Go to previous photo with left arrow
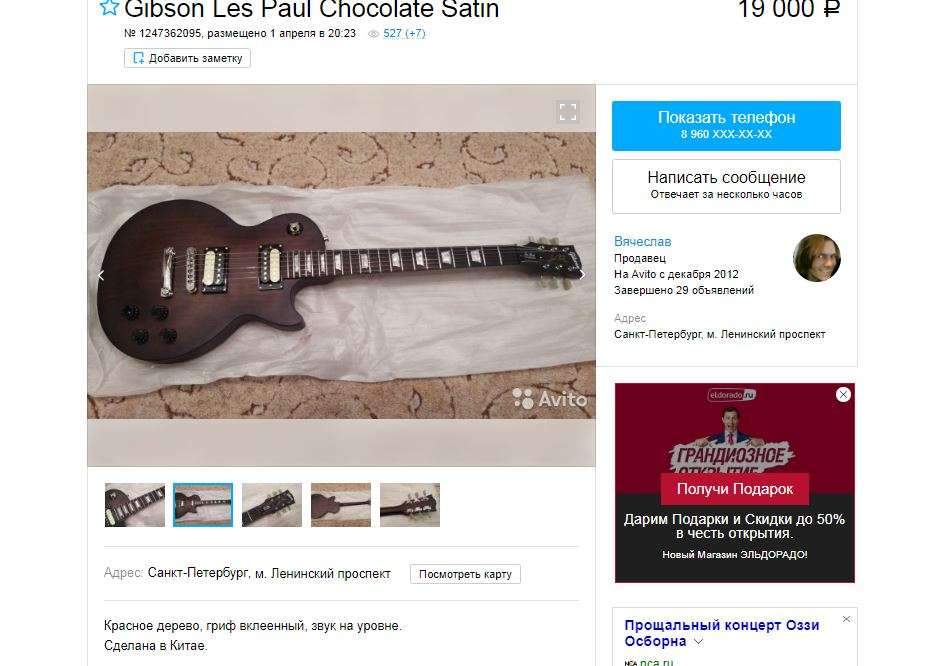The width and height of the screenshot is (936, 666). coord(101,275)
